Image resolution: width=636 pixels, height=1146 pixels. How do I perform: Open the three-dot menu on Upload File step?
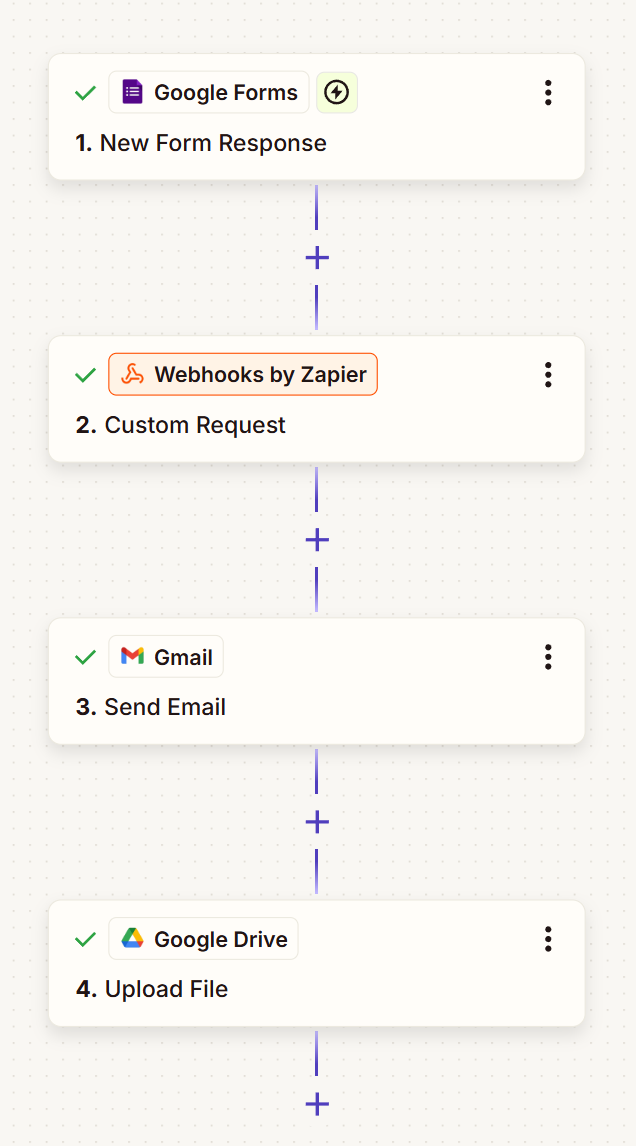coord(548,939)
